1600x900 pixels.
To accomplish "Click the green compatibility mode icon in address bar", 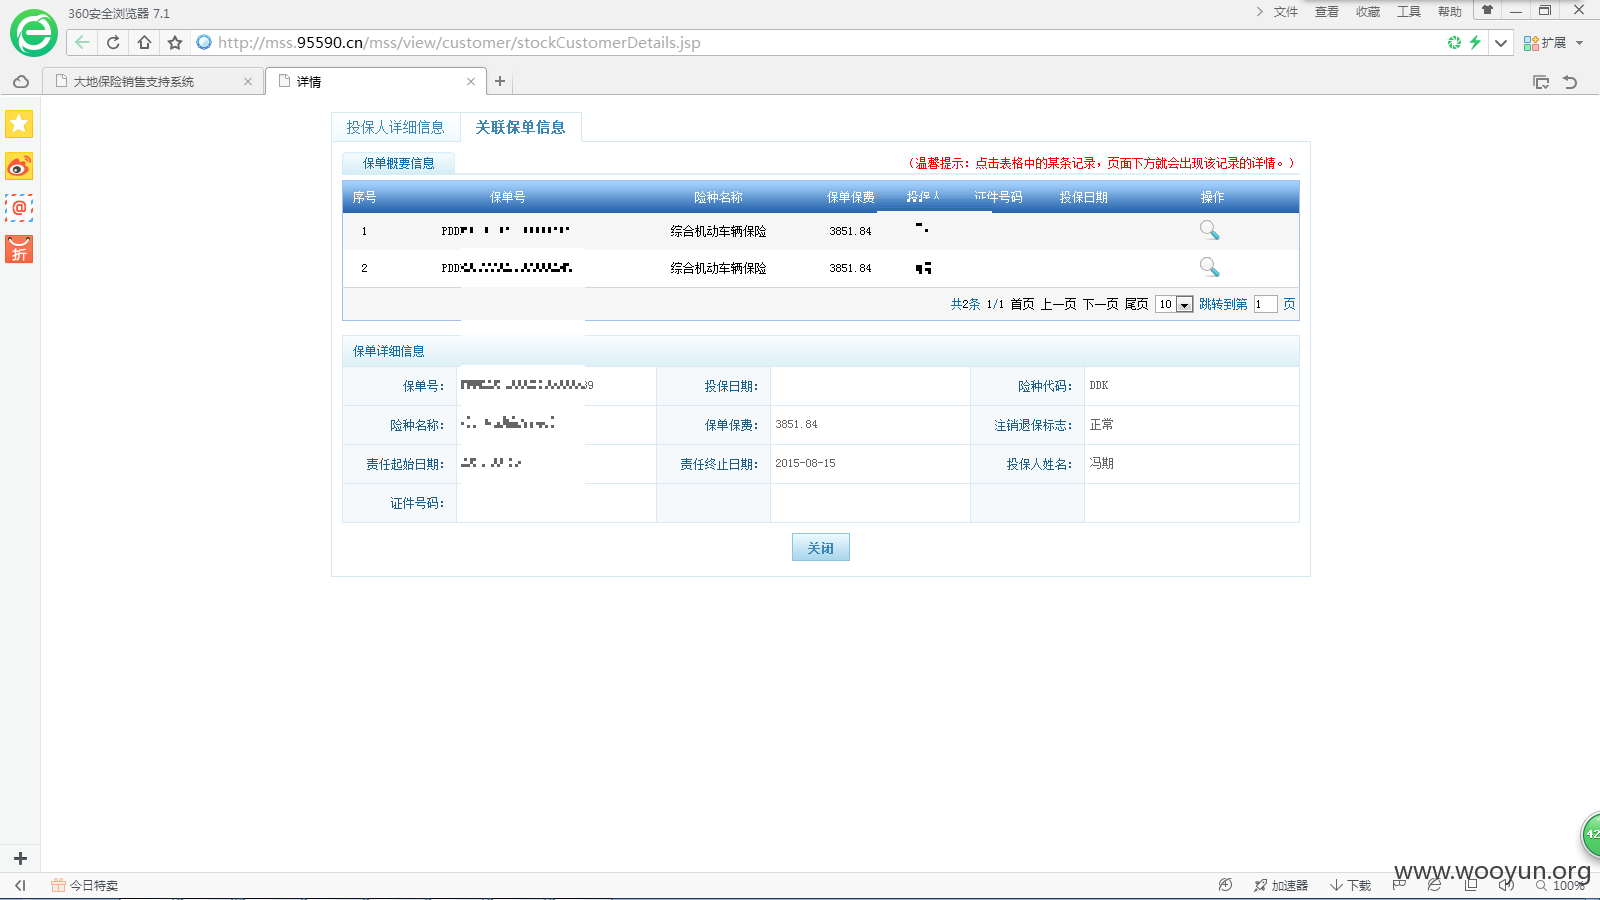I will (1454, 42).
